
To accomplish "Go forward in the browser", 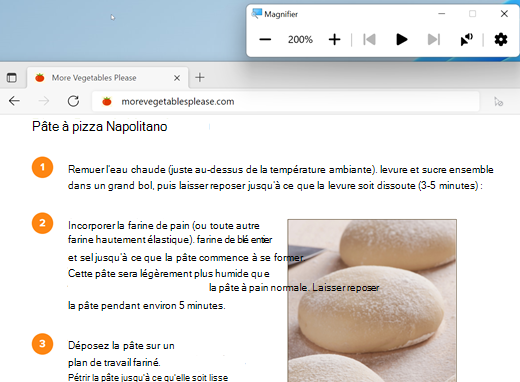I will coord(44,101).
